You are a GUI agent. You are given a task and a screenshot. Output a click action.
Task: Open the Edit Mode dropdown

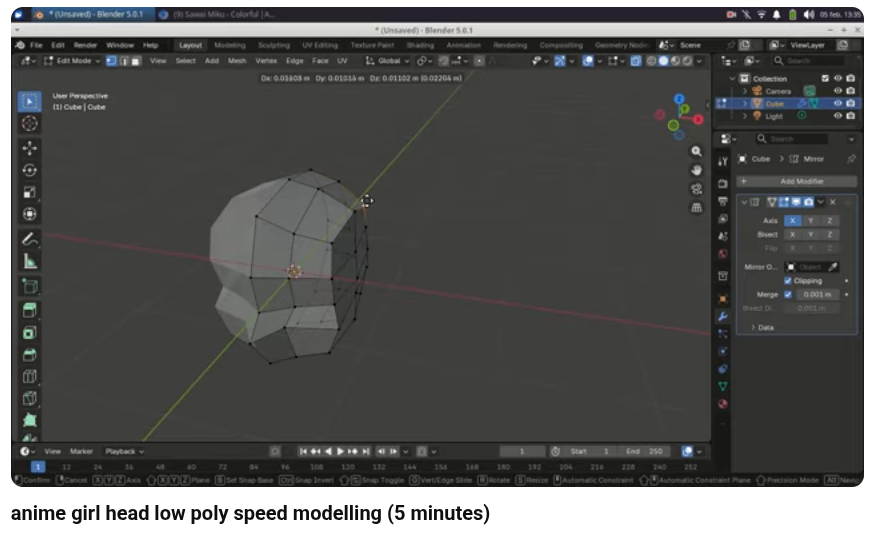click(x=72, y=61)
